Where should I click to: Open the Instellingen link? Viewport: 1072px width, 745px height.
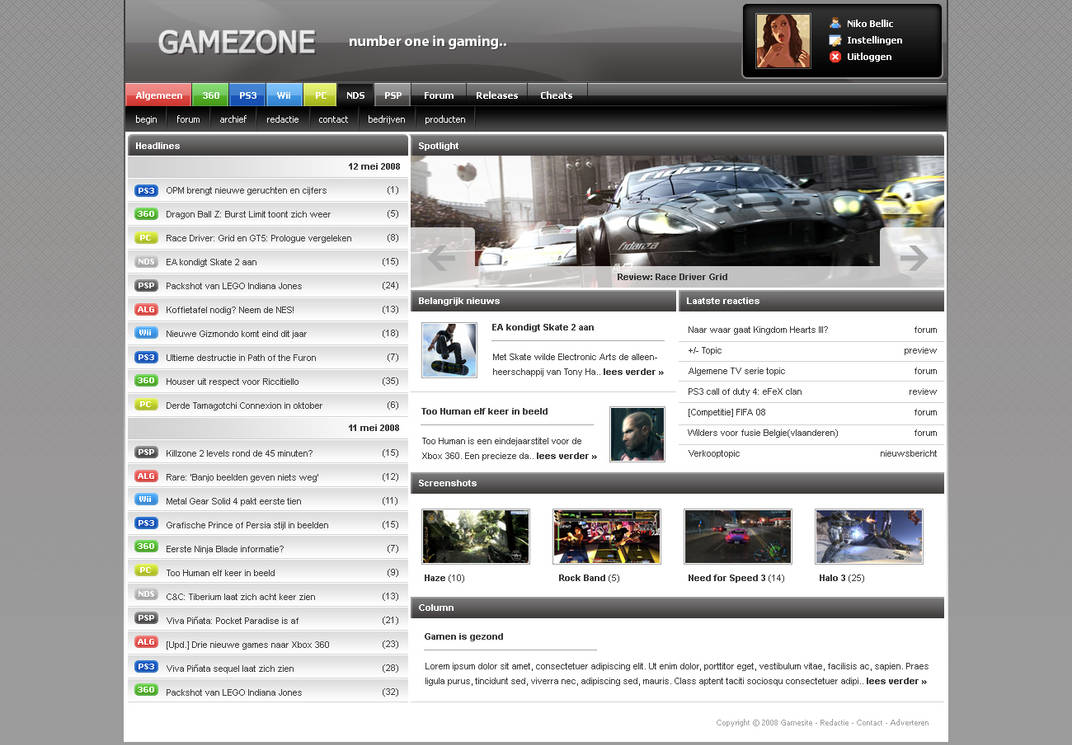coord(874,40)
